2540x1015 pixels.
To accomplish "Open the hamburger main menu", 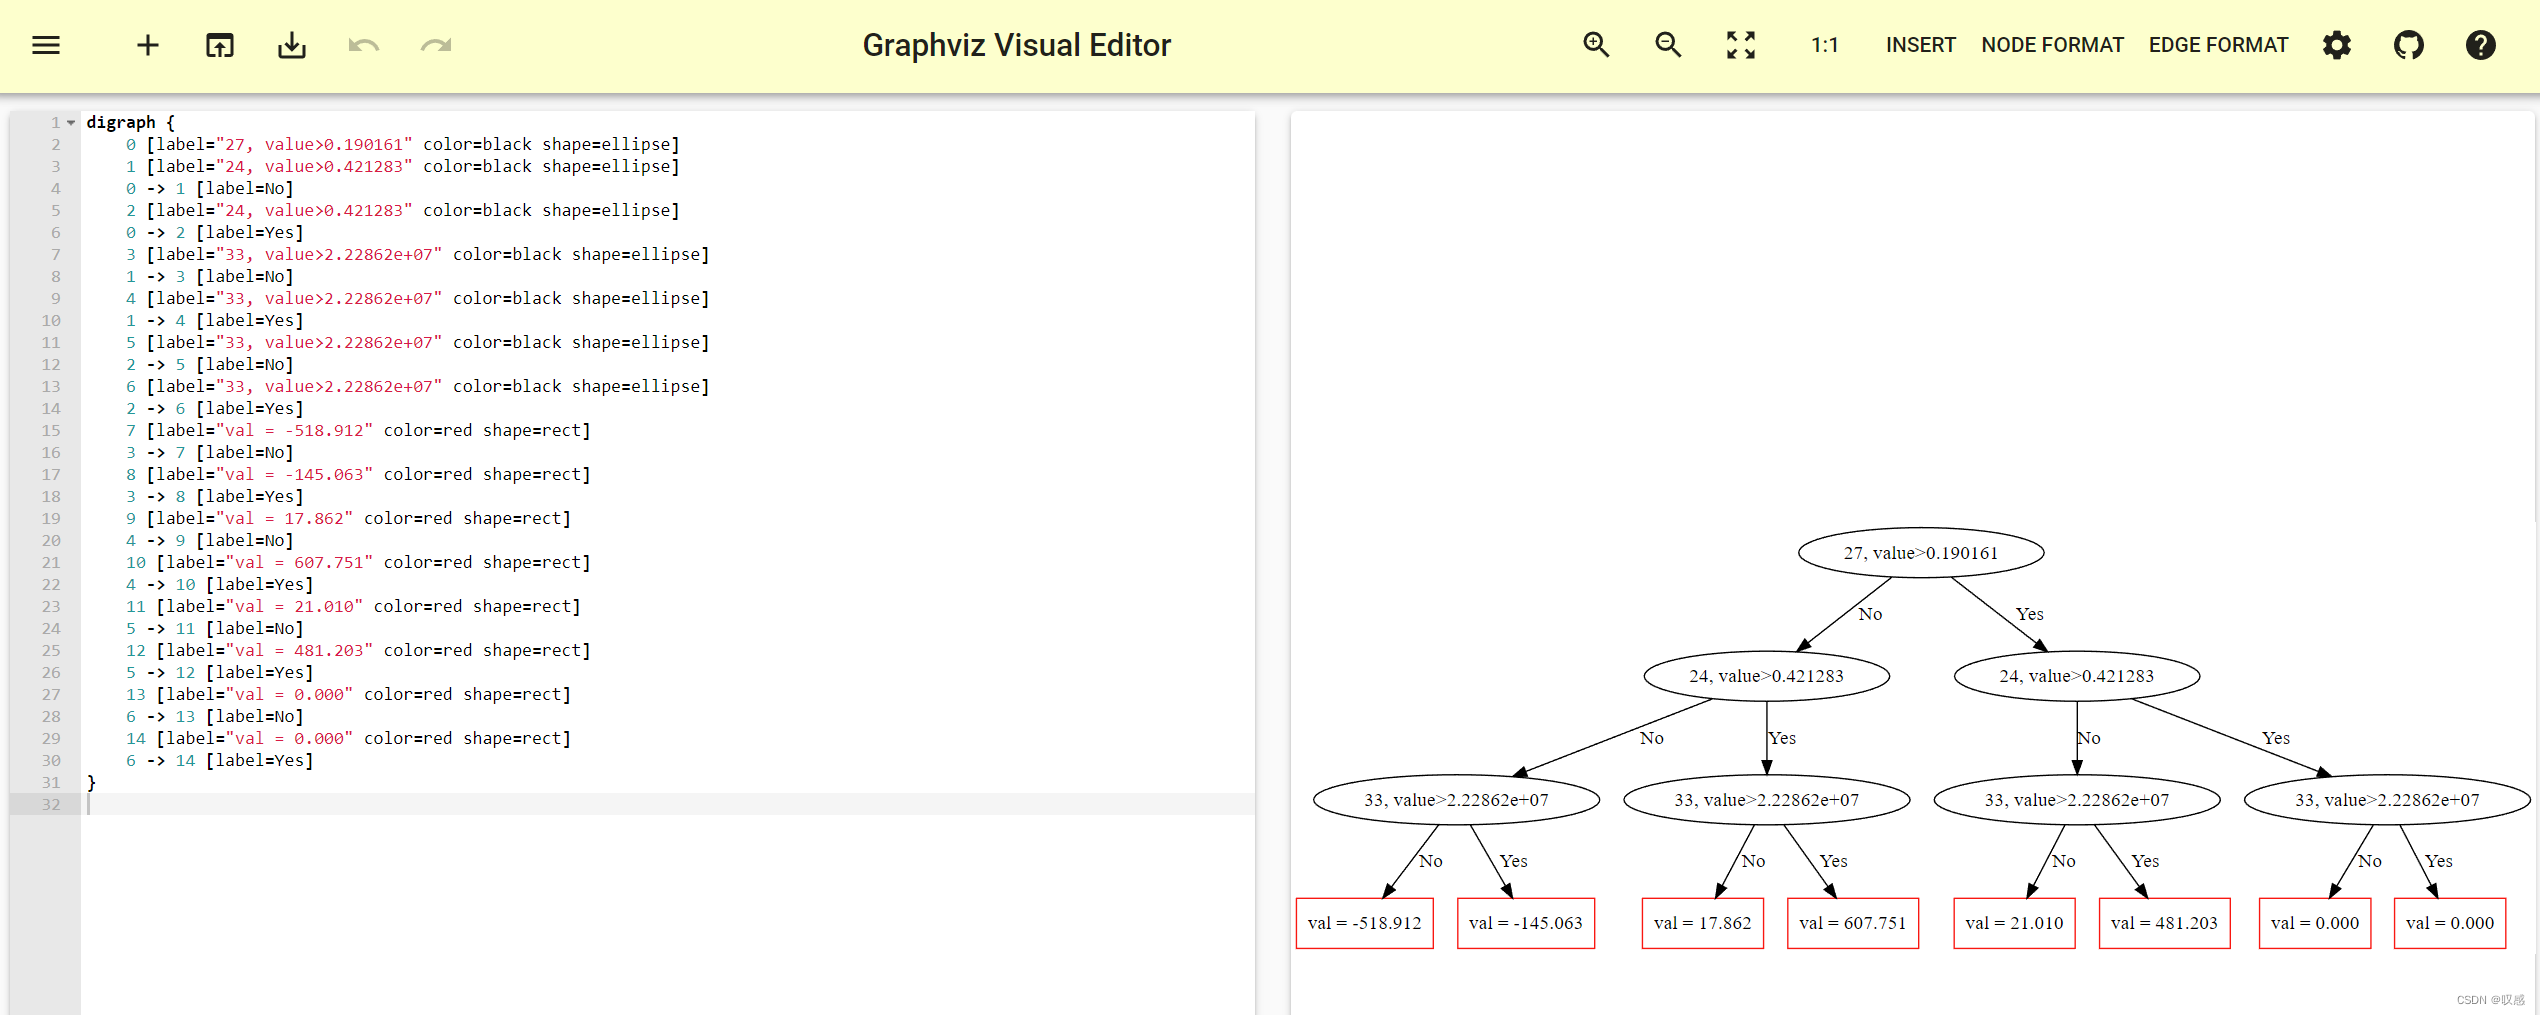I will tap(46, 45).
